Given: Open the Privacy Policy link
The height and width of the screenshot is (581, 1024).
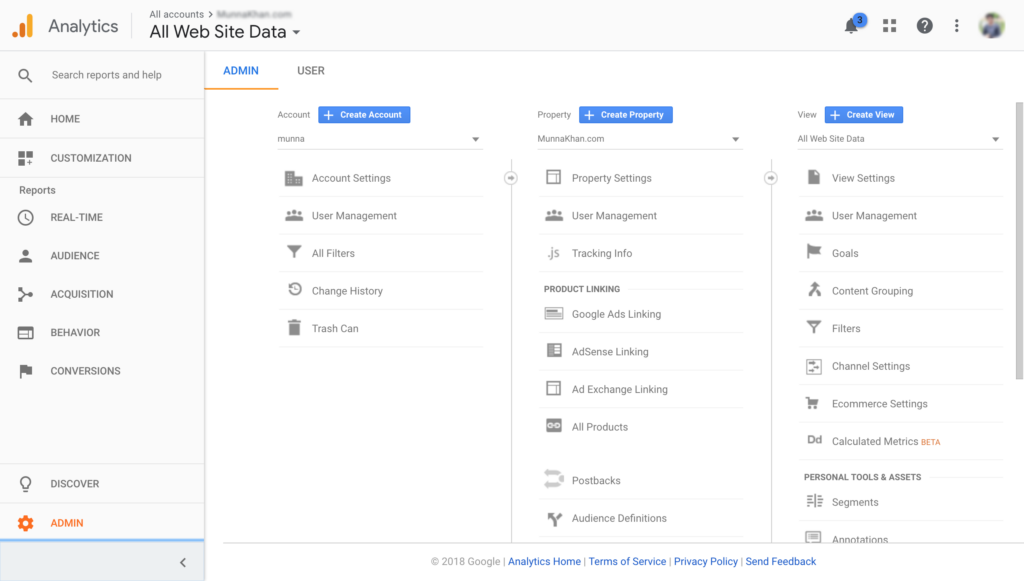Looking at the screenshot, I should click(706, 562).
